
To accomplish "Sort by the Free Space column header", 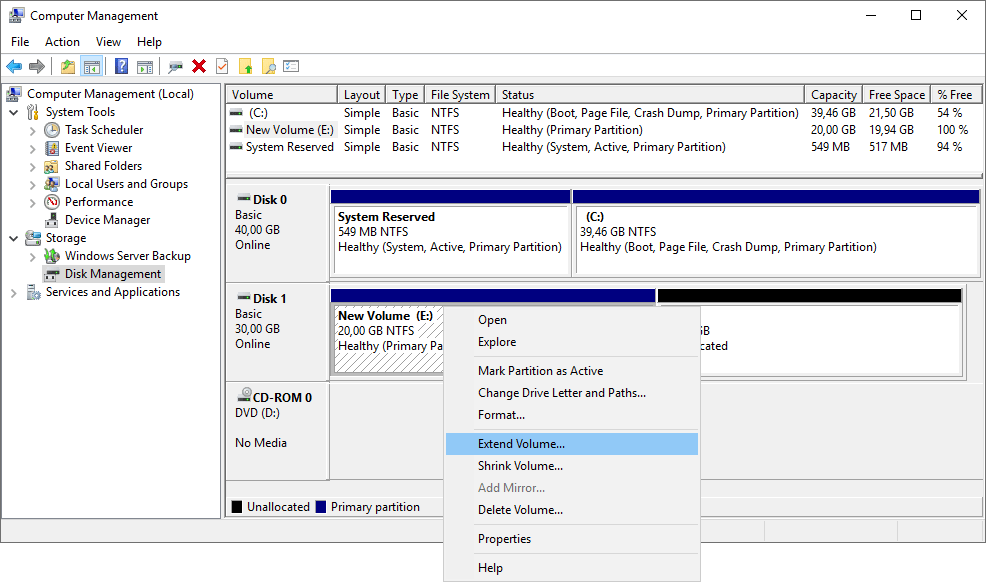I will (x=897, y=94).
